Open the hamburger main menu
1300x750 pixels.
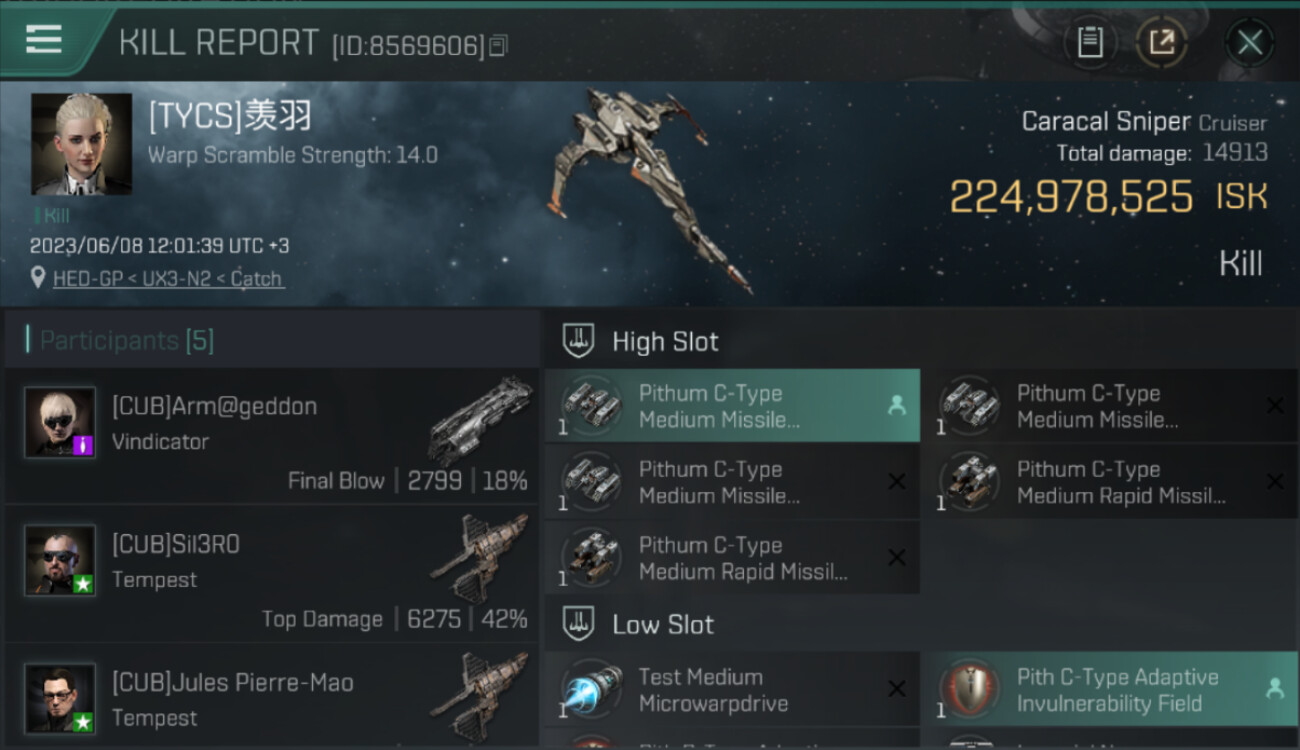pyautogui.click(x=43, y=40)
